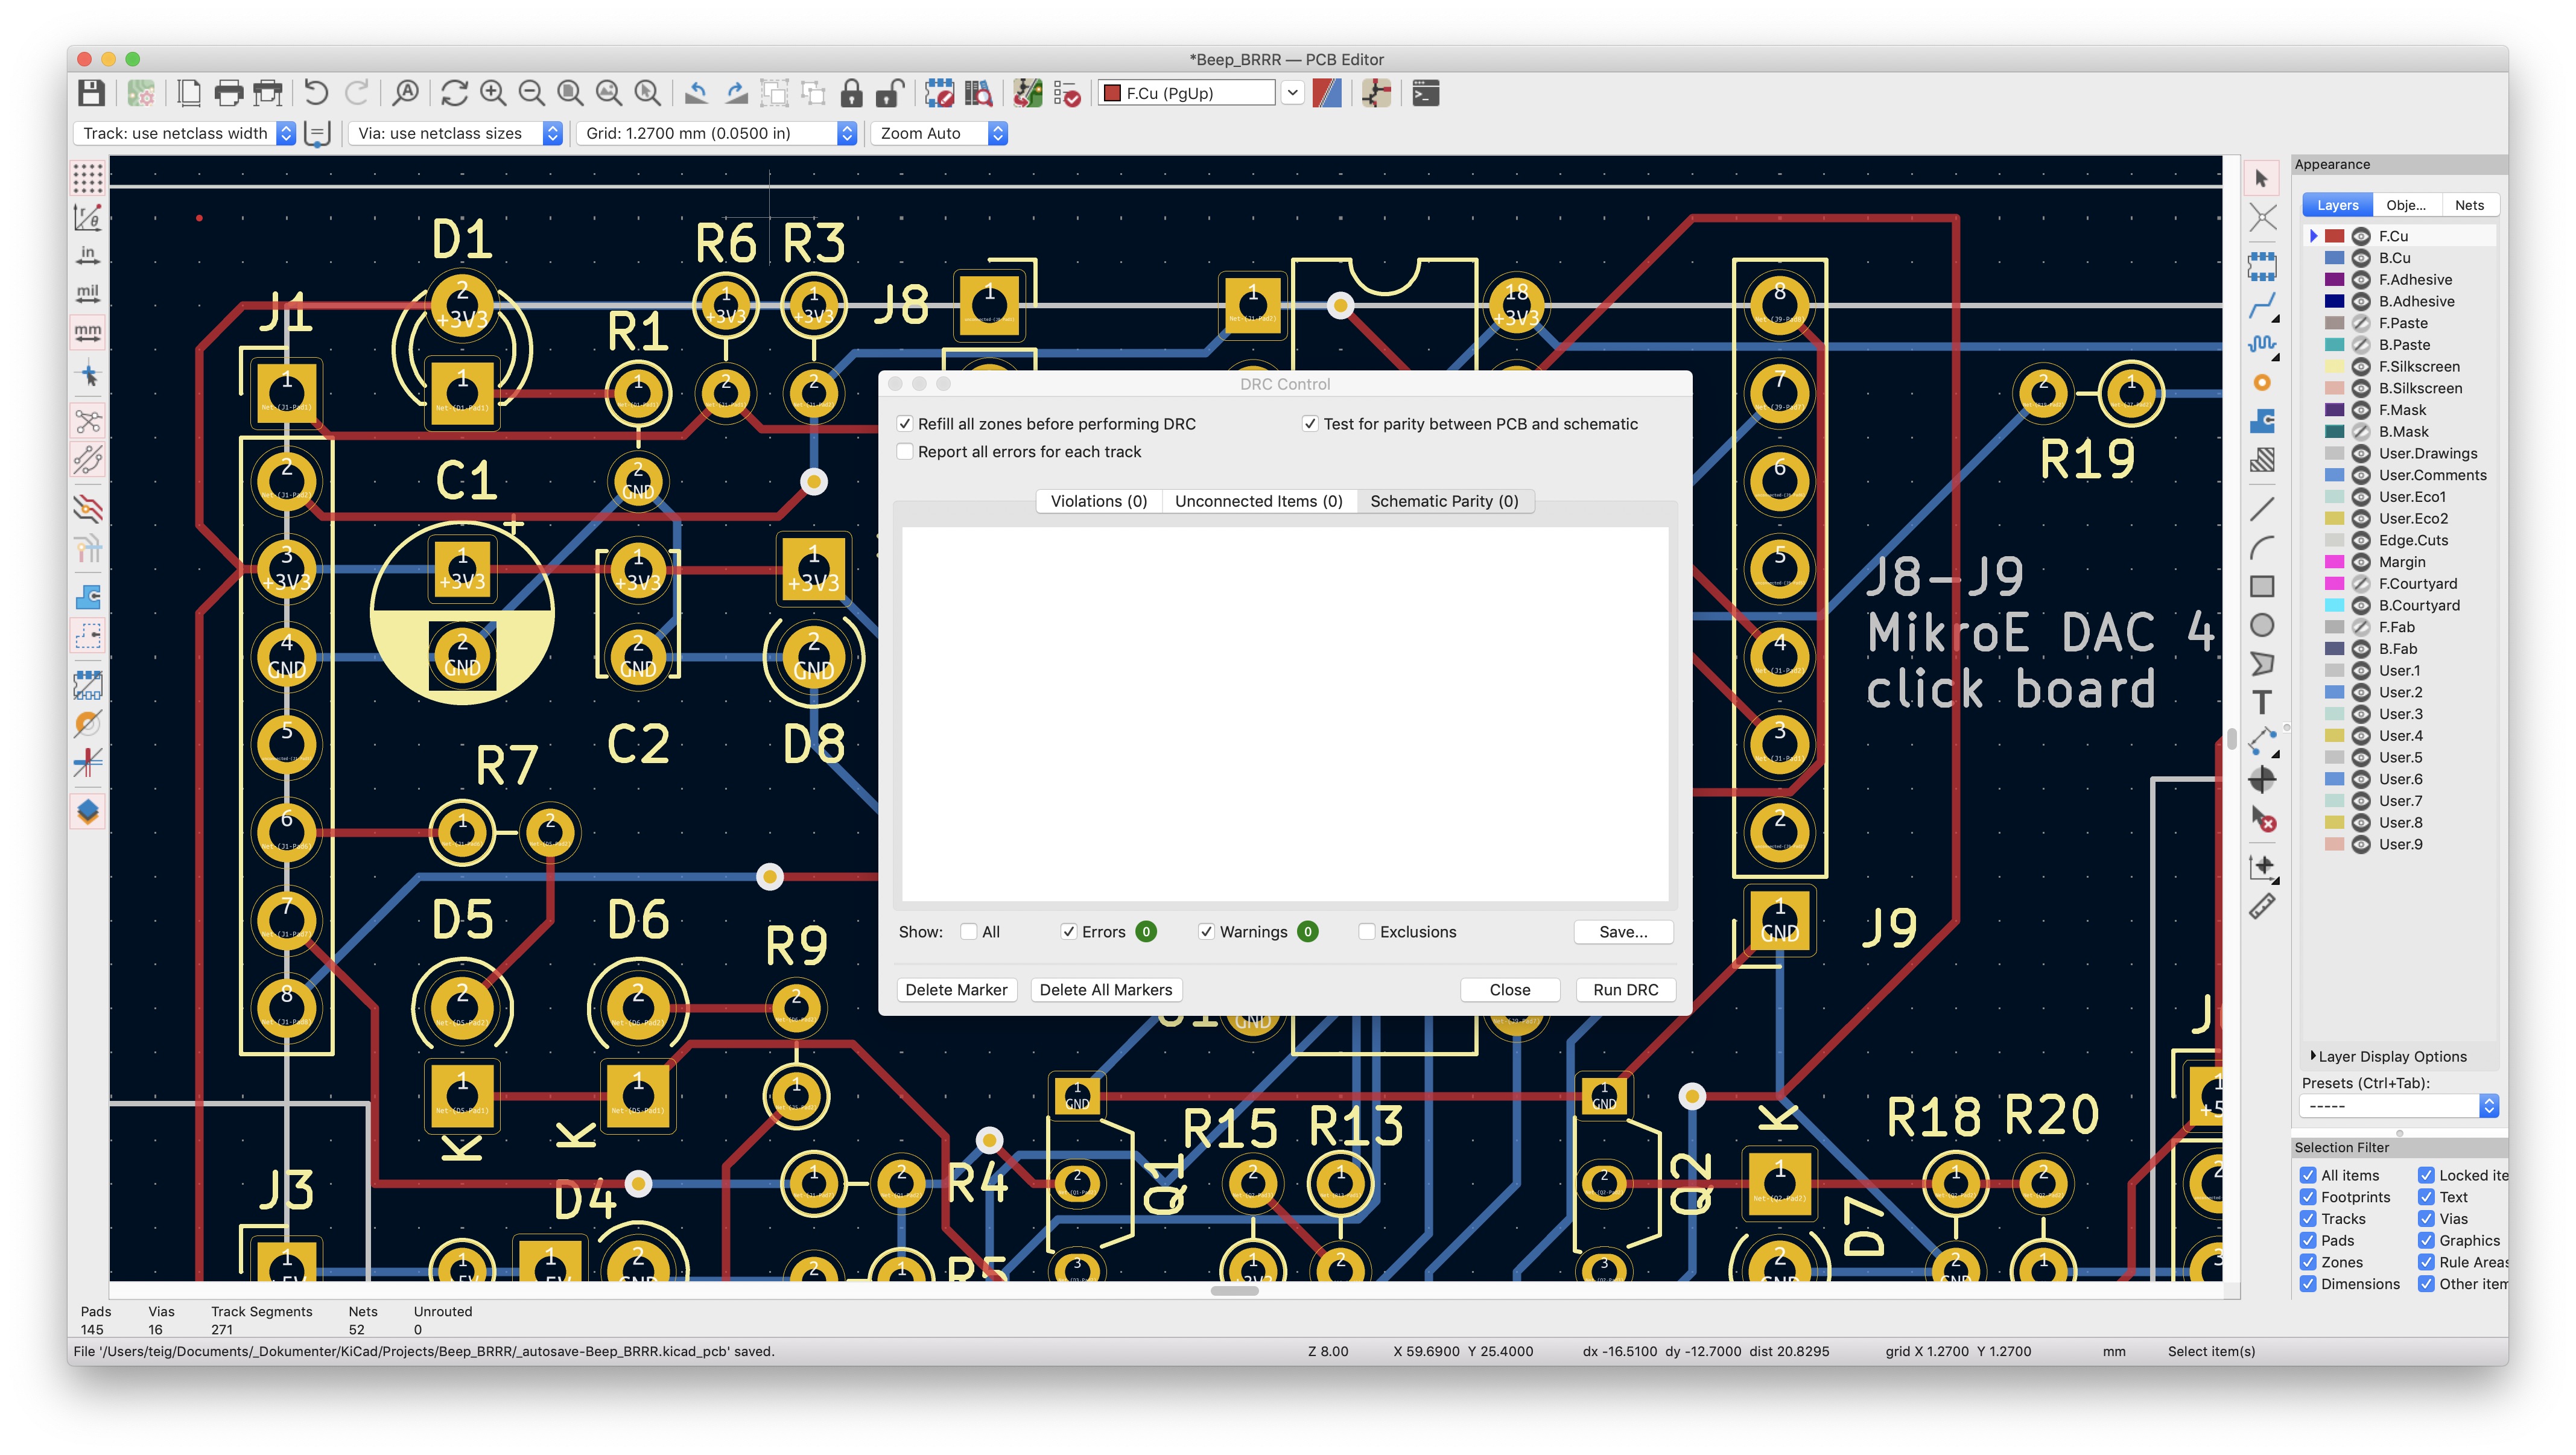
Task: Open the print dialog icon
Action: coord(229,93)
